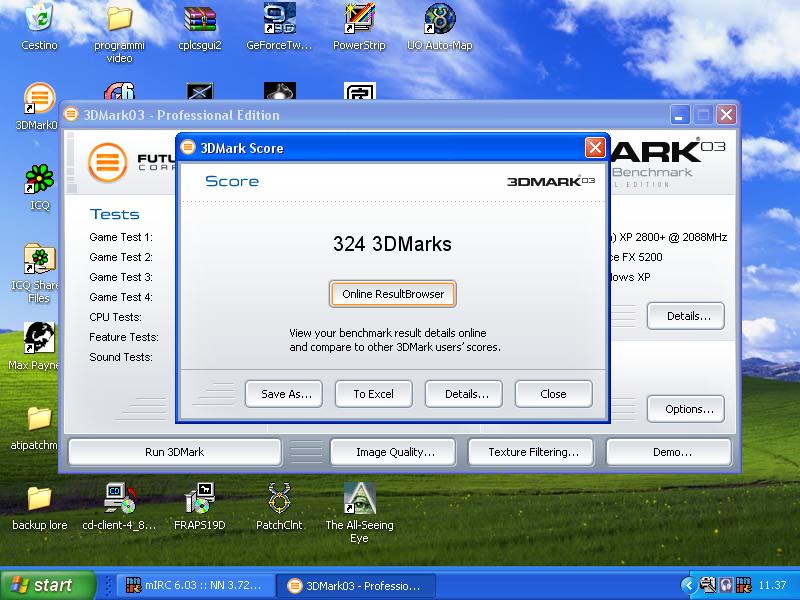The width and height of the screenshot is (800, 600).
Task: Click the Game Test 1: label
Action: (121, 237)
